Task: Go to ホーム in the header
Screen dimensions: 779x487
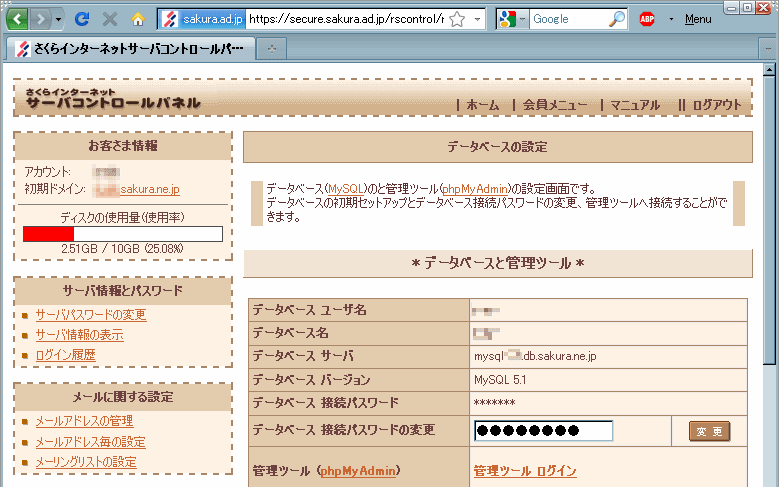Action: pyautogui.click(x=482, y=105)
